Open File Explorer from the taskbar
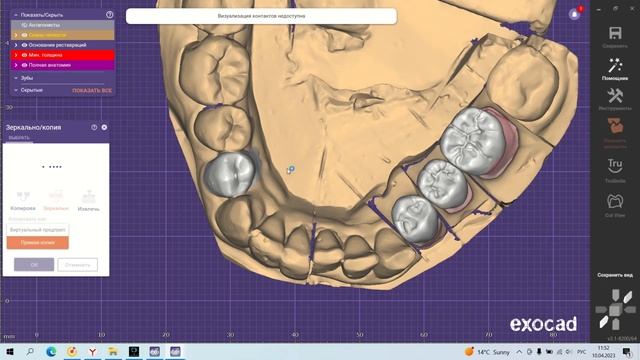 click(x=113, y=351)
